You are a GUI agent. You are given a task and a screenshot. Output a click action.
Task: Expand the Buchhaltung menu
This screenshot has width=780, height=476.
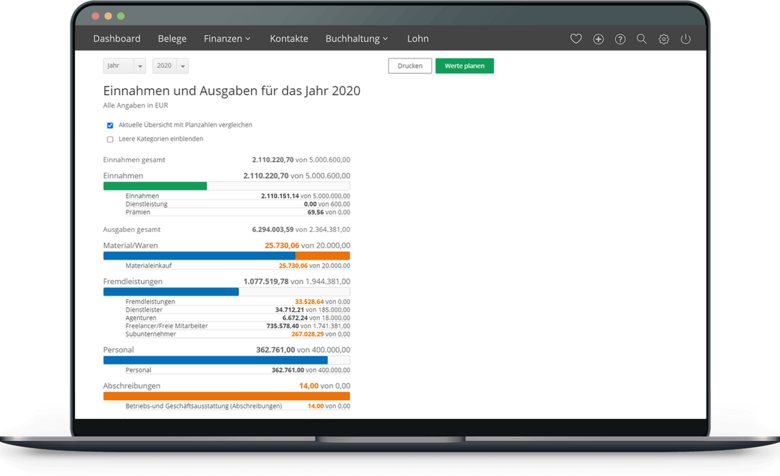[356, 39]
